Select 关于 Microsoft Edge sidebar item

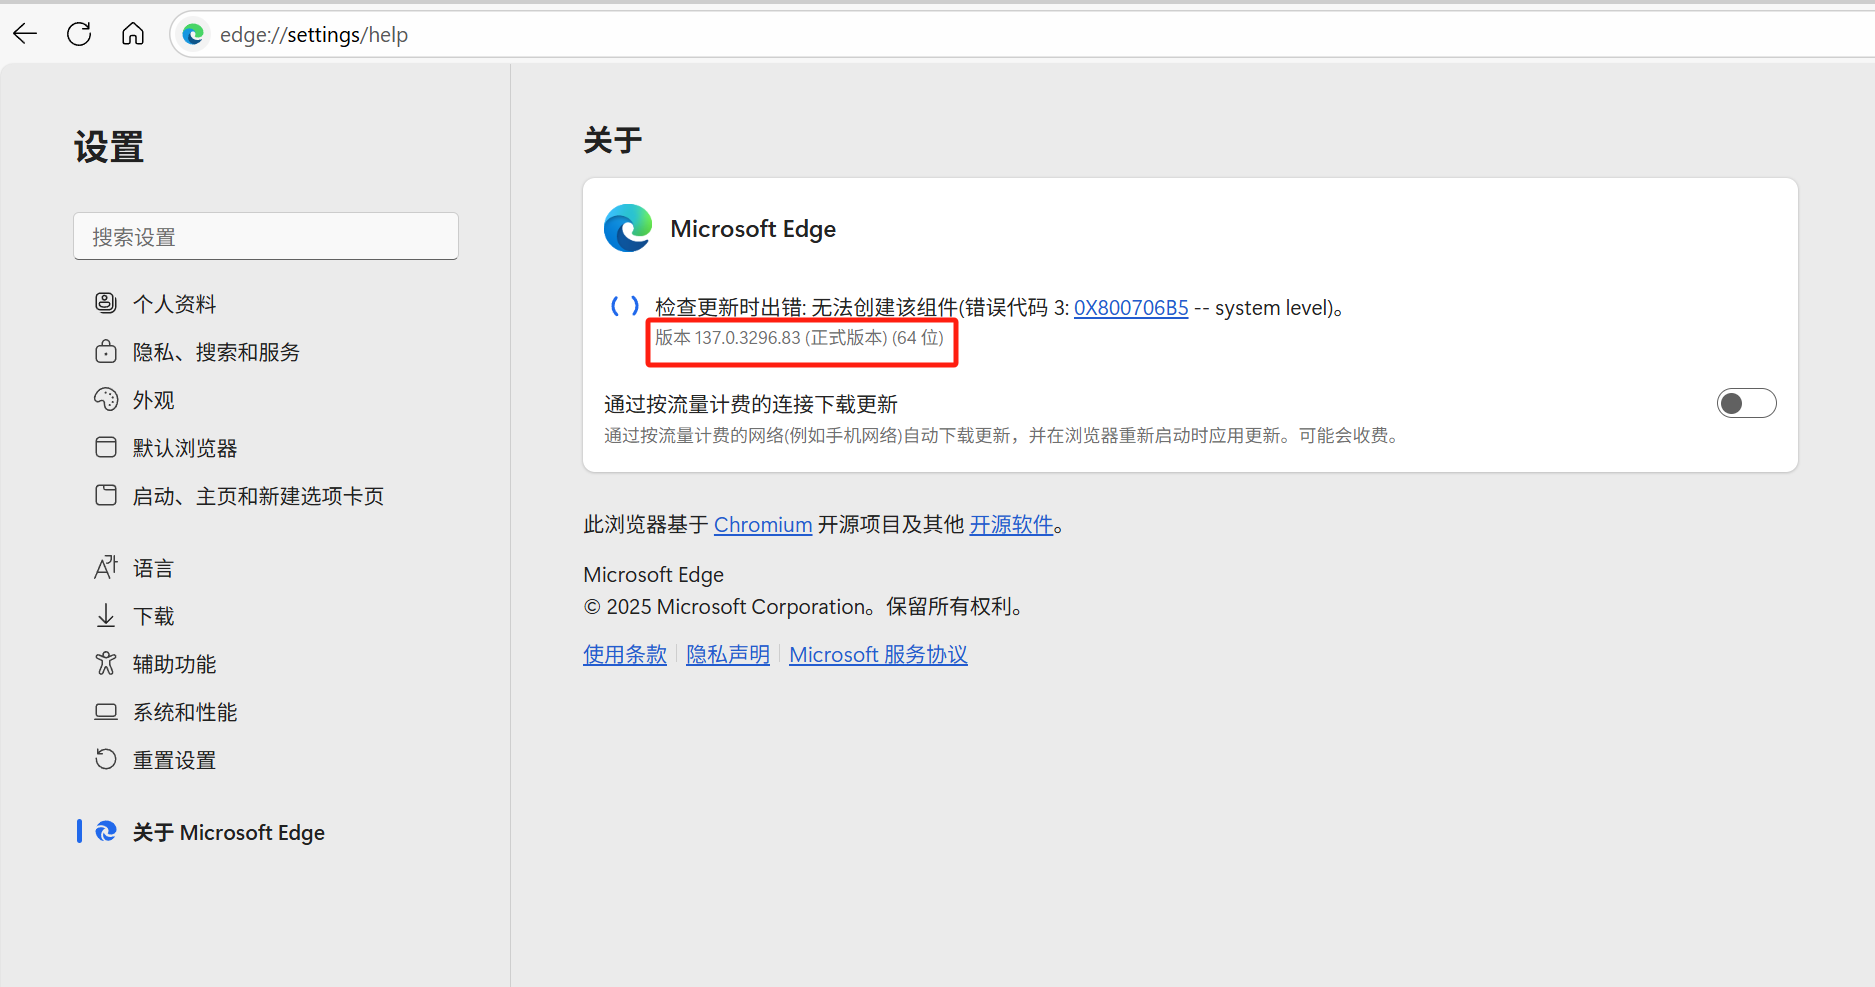[228, 832]
